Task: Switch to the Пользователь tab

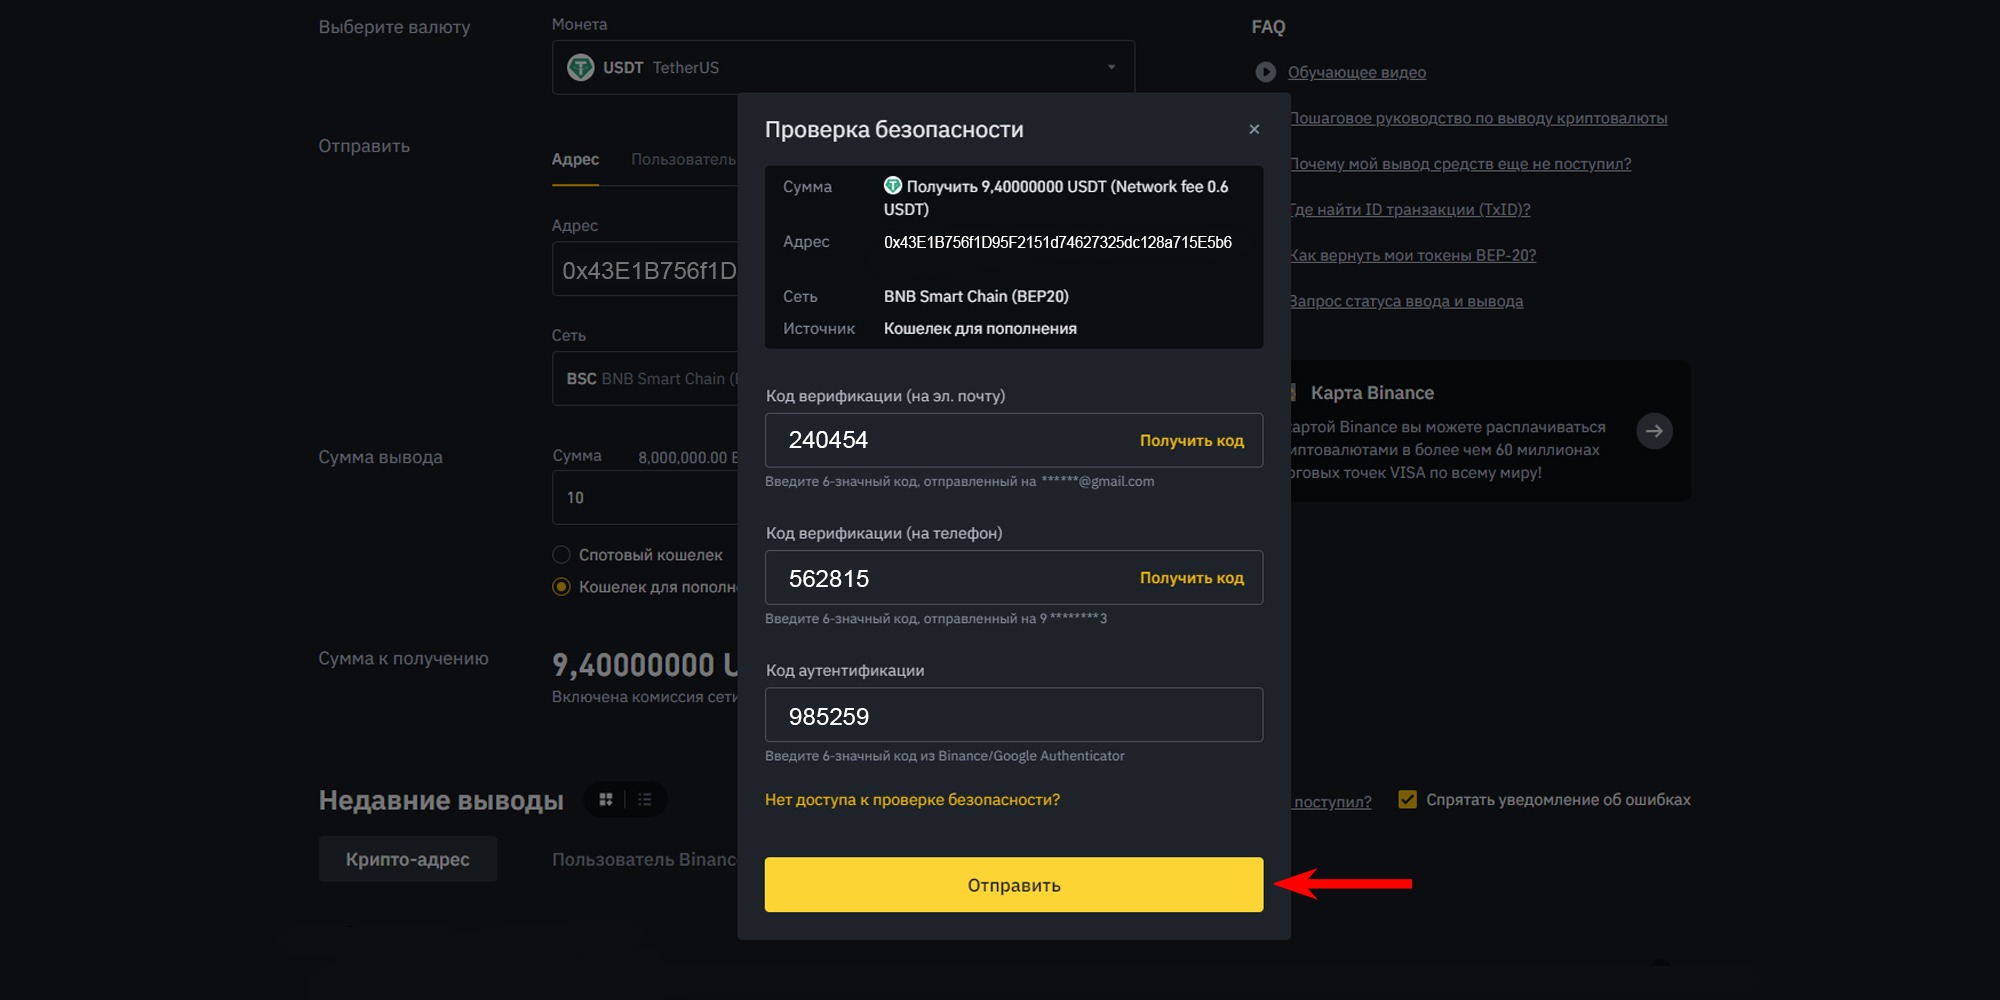Action: point(683,160)
